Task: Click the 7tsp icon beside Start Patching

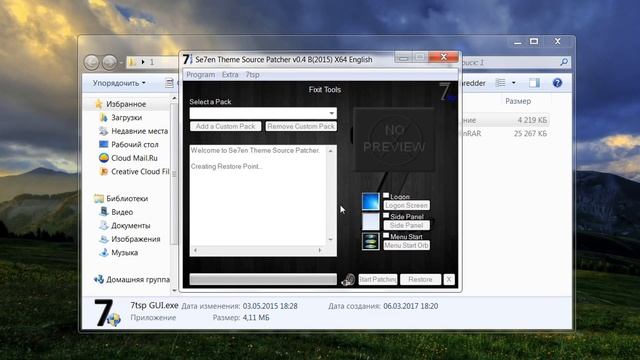Action: coord(348,280)
